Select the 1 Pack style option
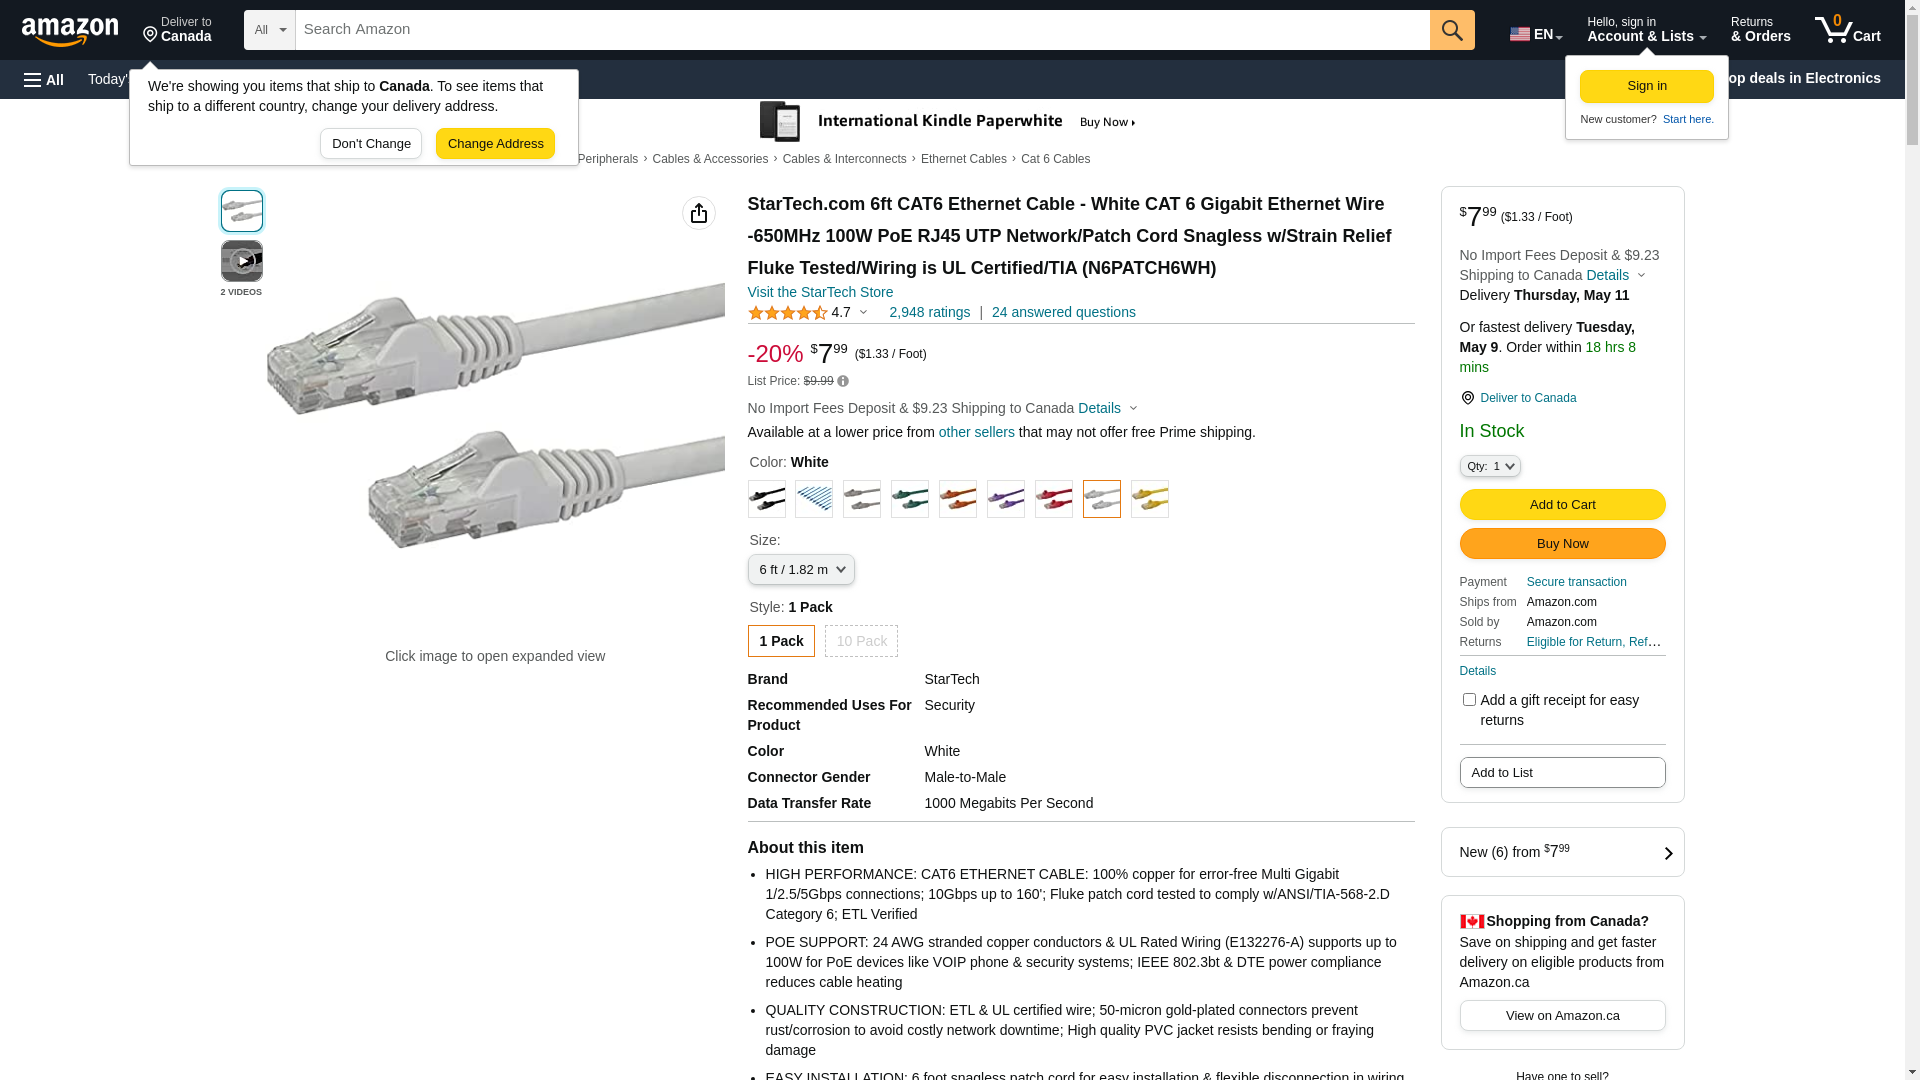Screen dimensions: 1920x1080 click(781, 641)
